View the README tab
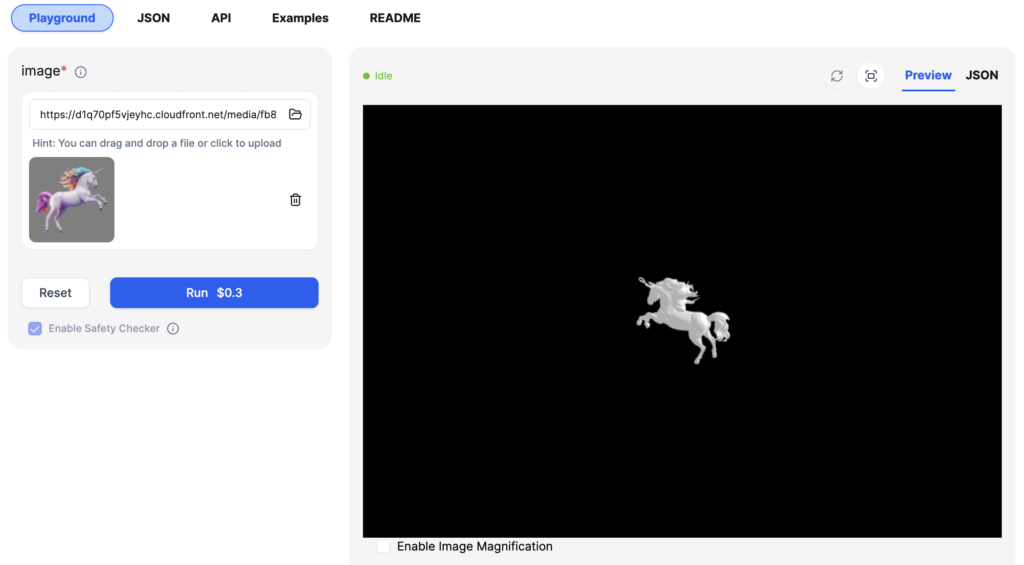Image resolution: width=1024 pixels, height=565 pixels. click(x=395, y=18)
